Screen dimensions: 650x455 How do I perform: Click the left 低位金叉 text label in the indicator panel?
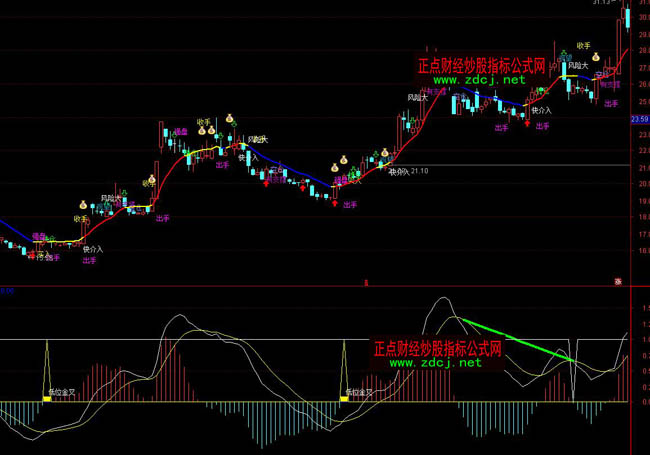click(x=62, y=393)
